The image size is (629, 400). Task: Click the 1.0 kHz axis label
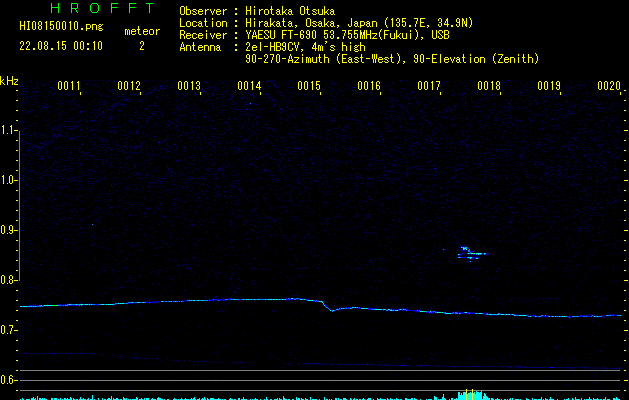click(x=8, y=180)
